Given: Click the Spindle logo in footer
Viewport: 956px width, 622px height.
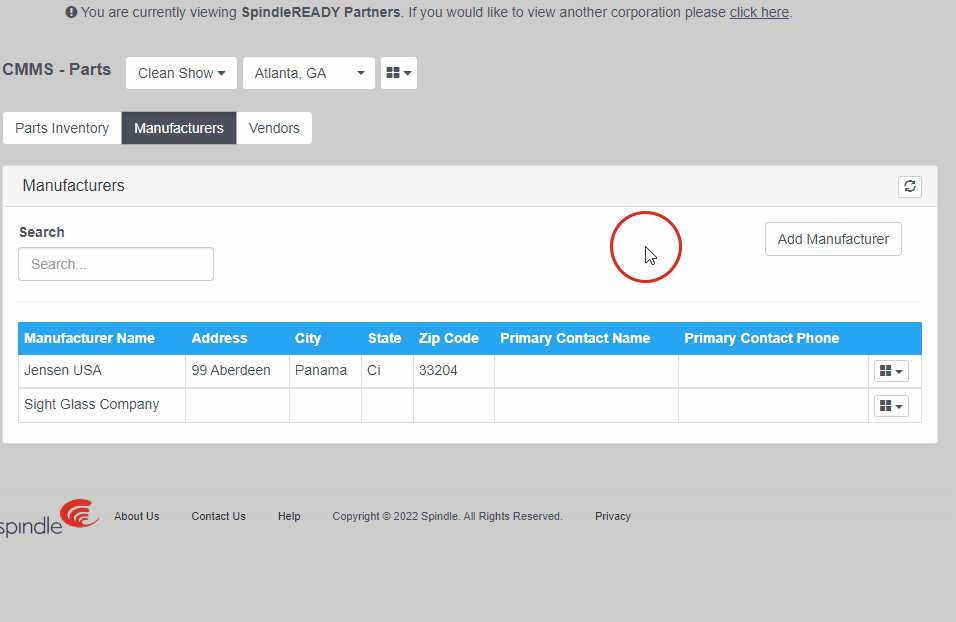Looking at the screenshot, I should 49,518.
